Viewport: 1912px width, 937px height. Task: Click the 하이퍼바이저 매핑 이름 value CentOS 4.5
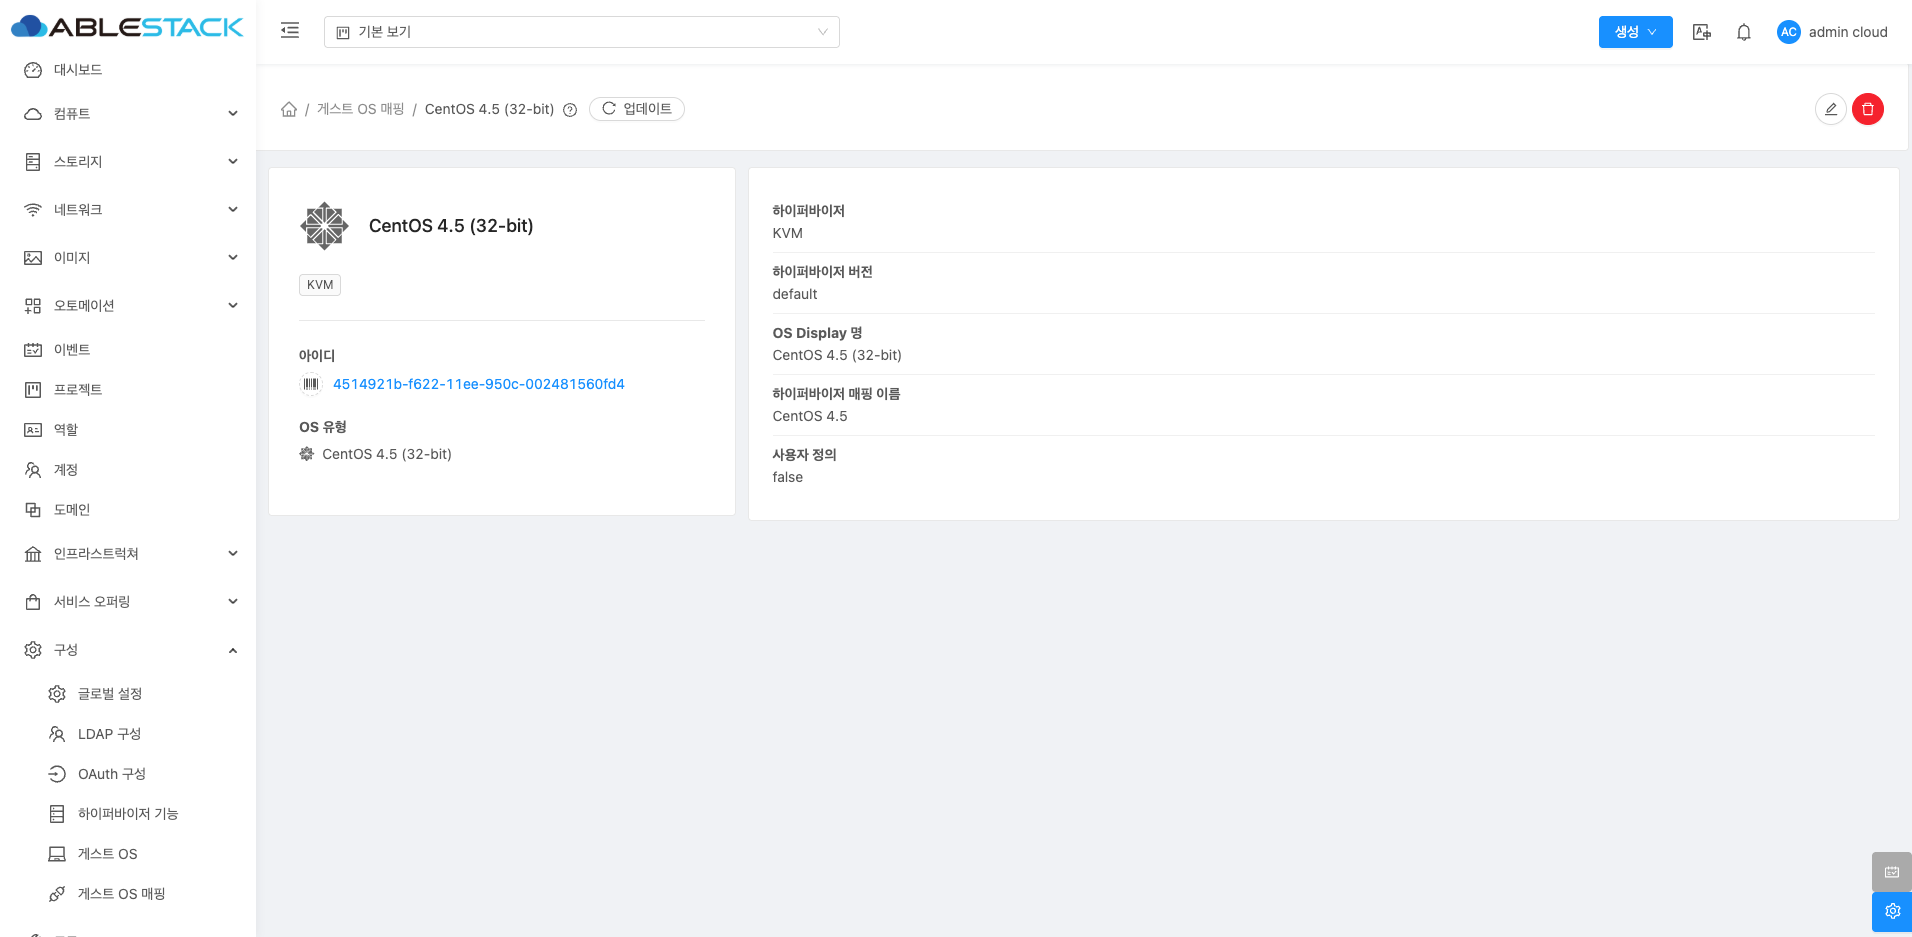coord(810,416)
